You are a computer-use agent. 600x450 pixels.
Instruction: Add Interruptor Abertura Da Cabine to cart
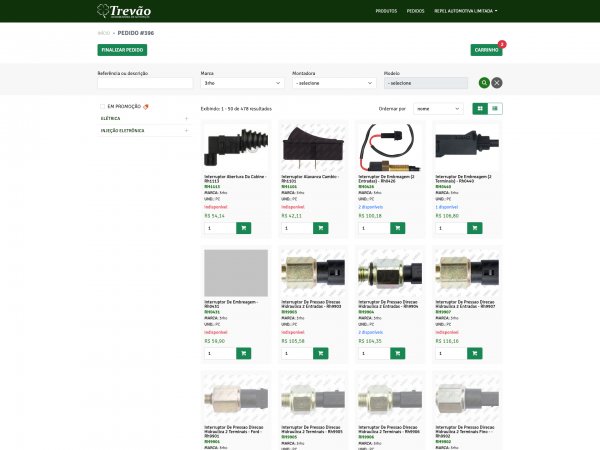(x=243, y=228)
